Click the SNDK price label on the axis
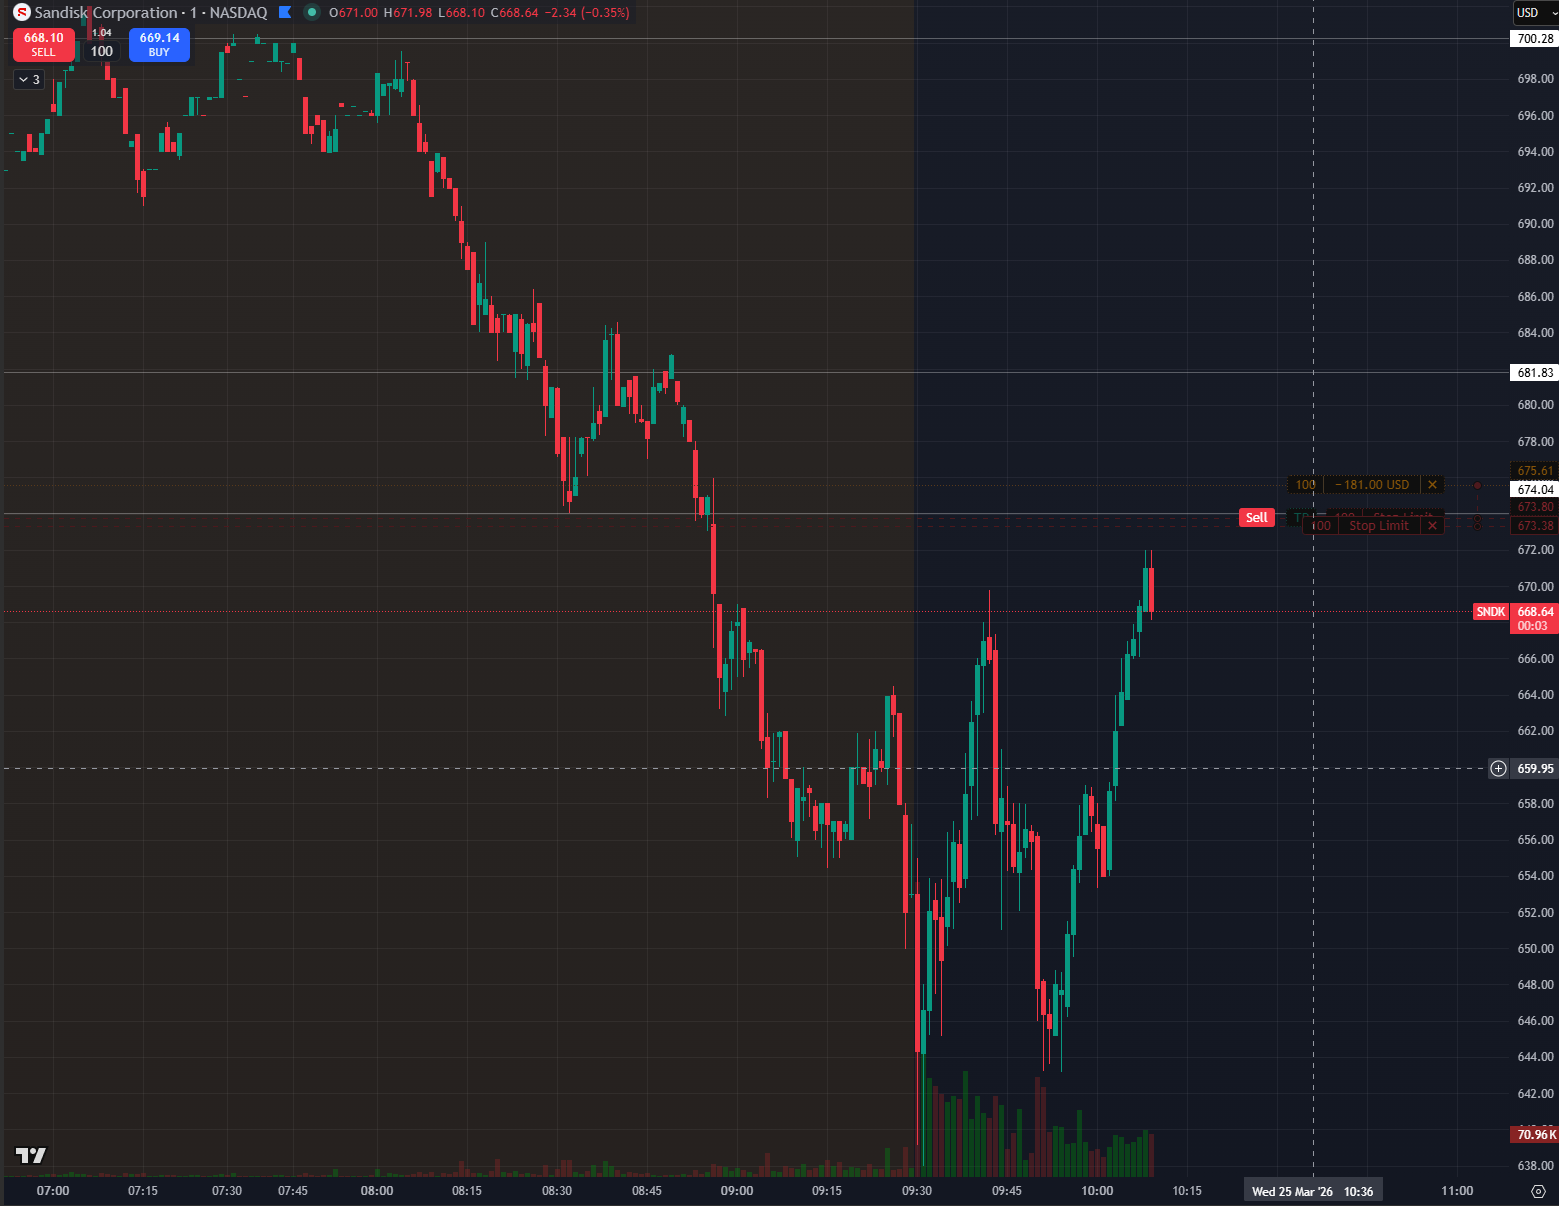1559x1206 pixels. point(1490,612)
